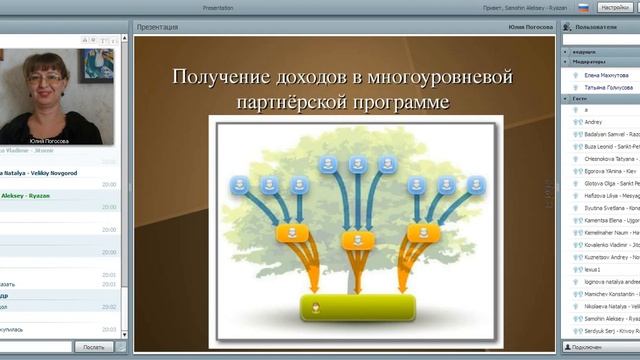Select guest lexus1
The image size is (640, 360).
[592, 269]
